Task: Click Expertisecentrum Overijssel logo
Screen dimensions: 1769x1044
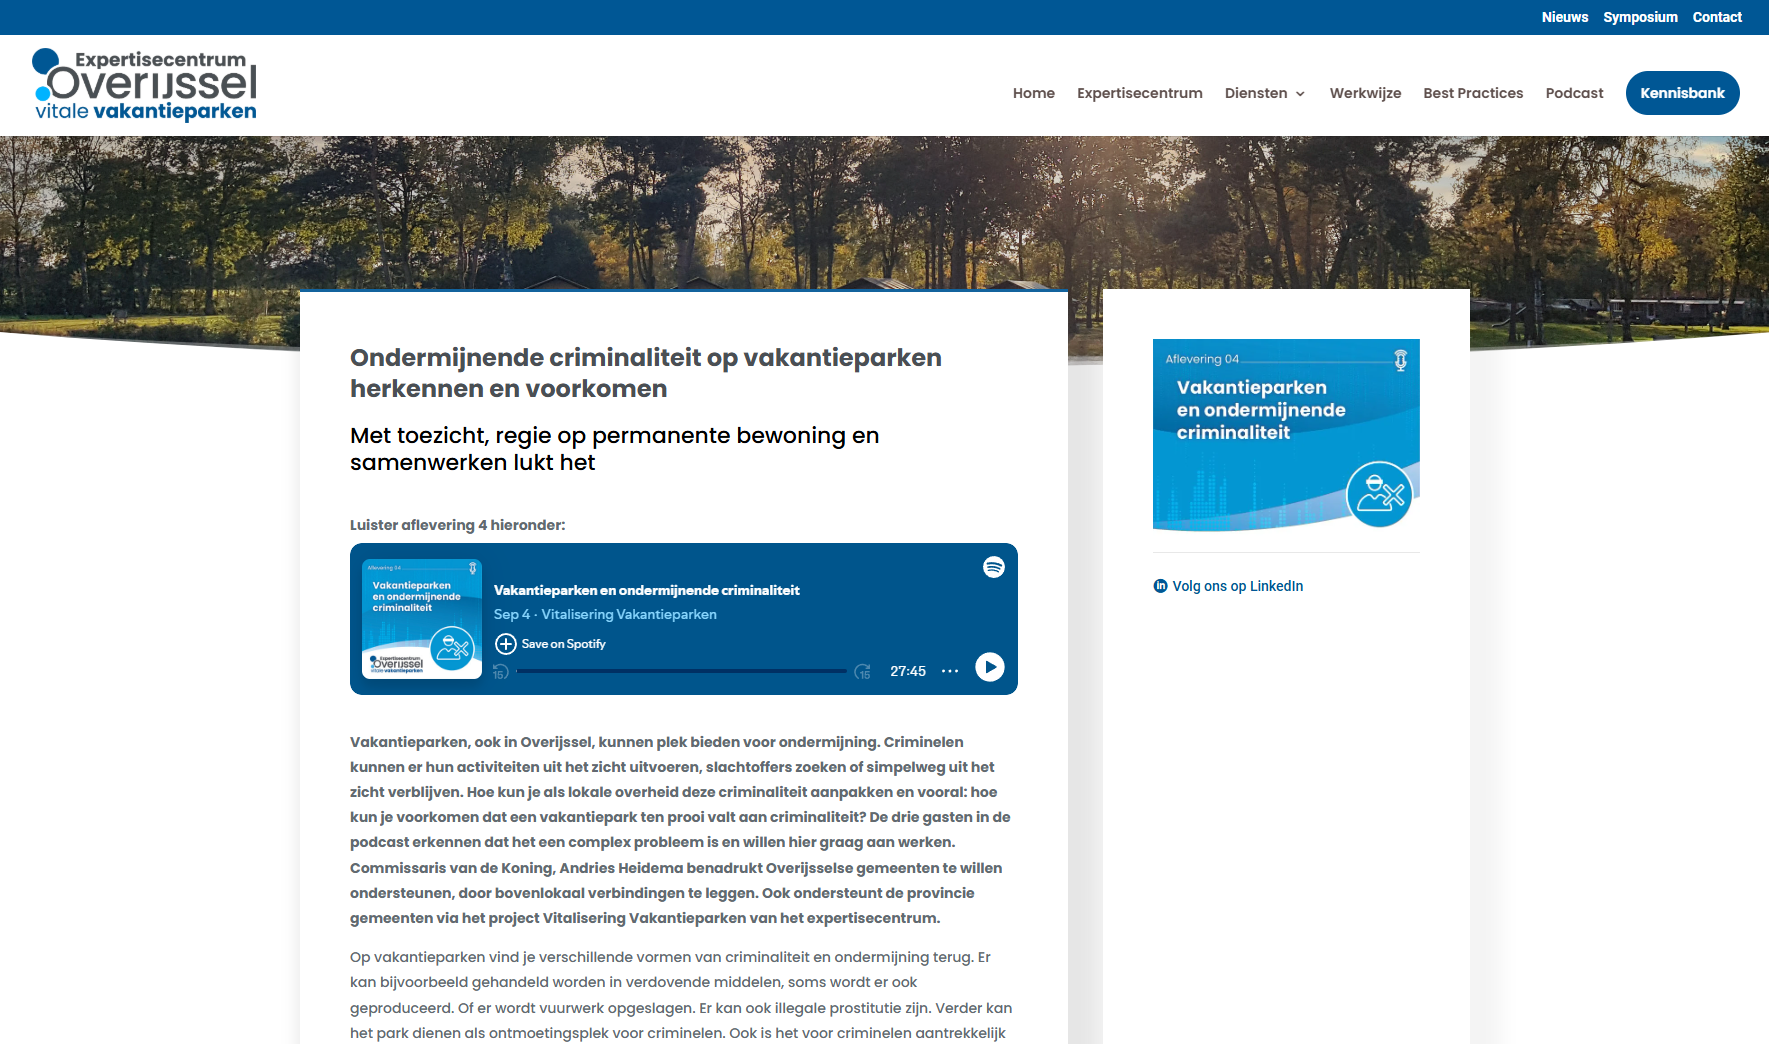Action: [145, 85]
